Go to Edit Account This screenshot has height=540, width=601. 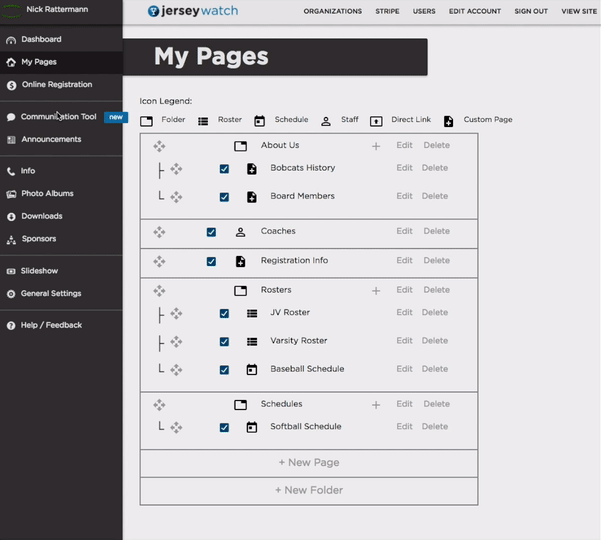pyautogui.click(x=475, y=11)
